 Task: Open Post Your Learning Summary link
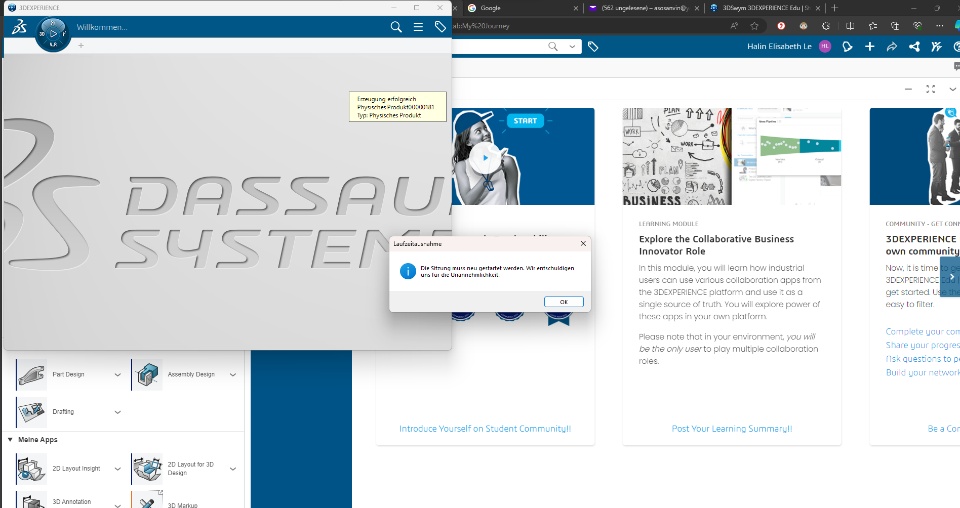tap(732, 428)
